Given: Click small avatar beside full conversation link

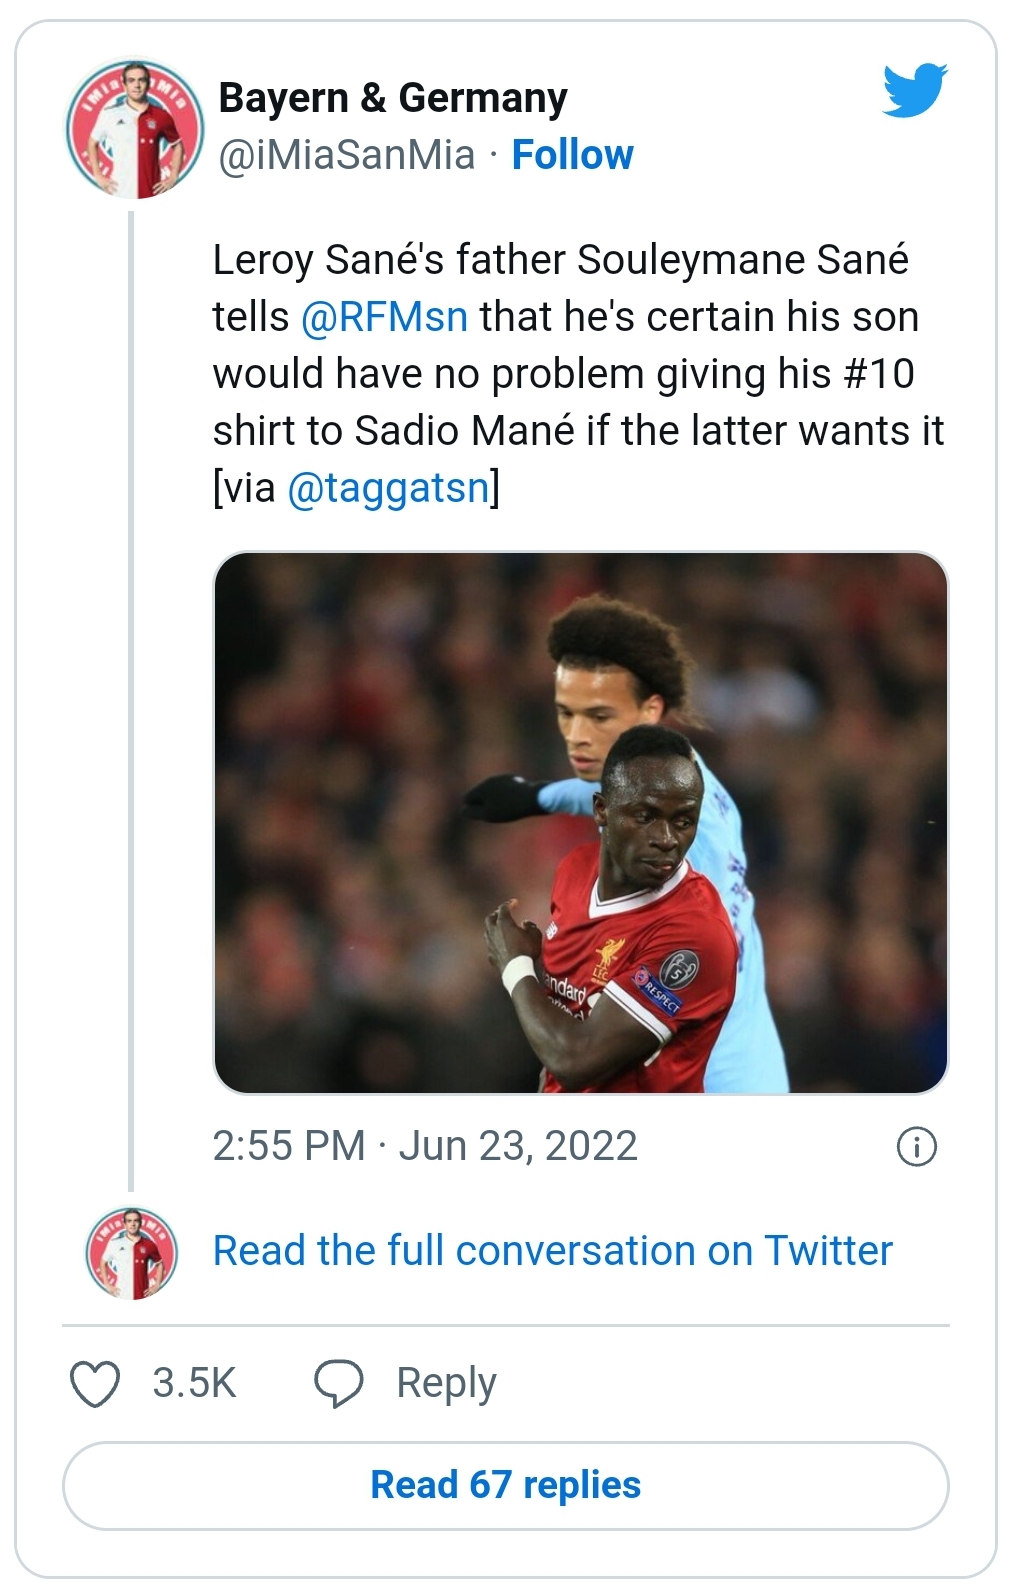Looking at the screenshot, I should (131, 1253).
